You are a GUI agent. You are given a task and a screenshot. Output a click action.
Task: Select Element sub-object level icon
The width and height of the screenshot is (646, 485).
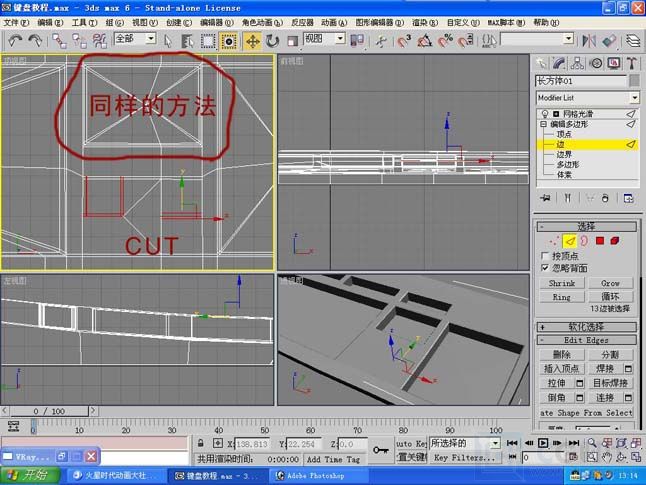point(615,241)
